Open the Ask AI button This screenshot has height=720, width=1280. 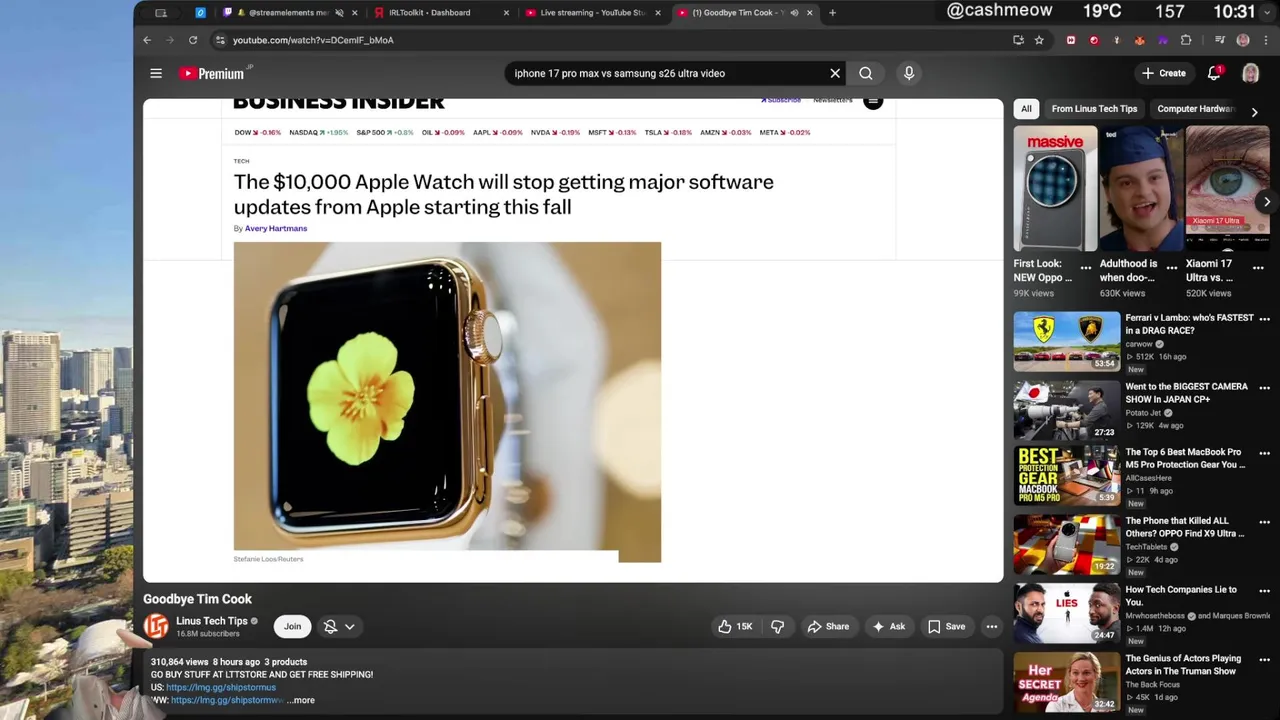(888, 627)
